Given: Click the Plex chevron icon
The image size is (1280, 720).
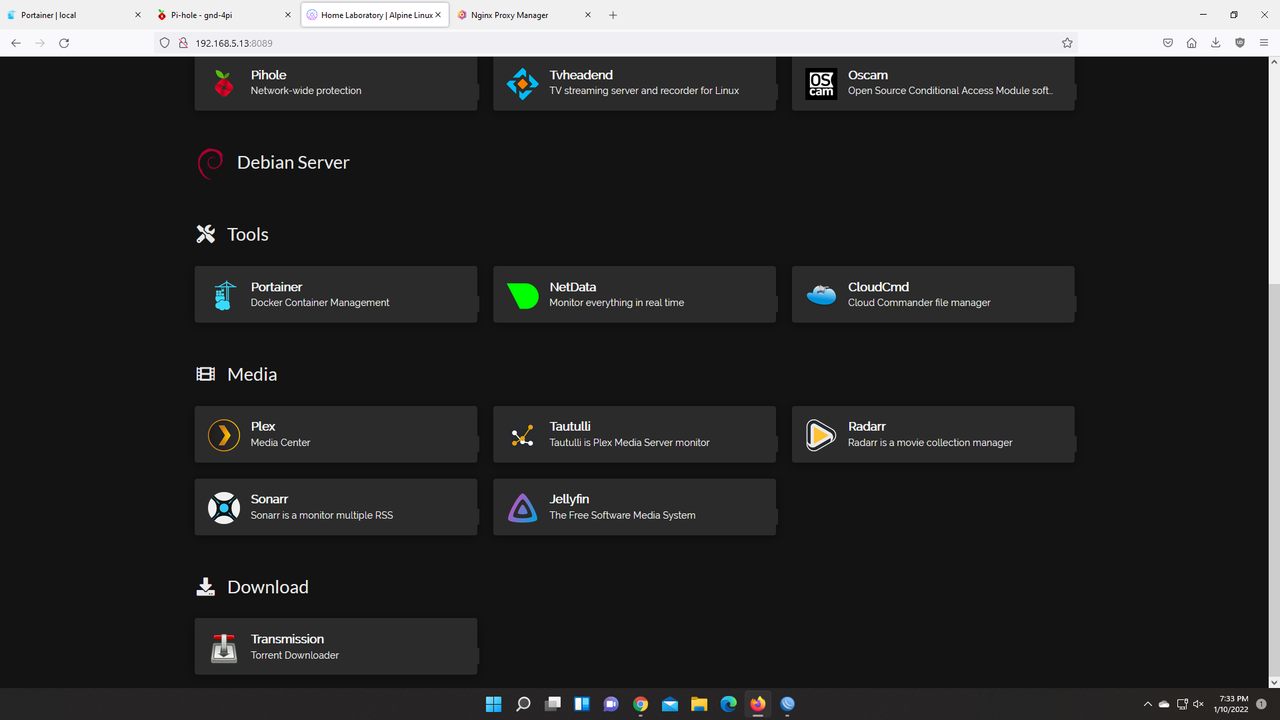Looking at the screenshot, I should (x=223, y=435).
